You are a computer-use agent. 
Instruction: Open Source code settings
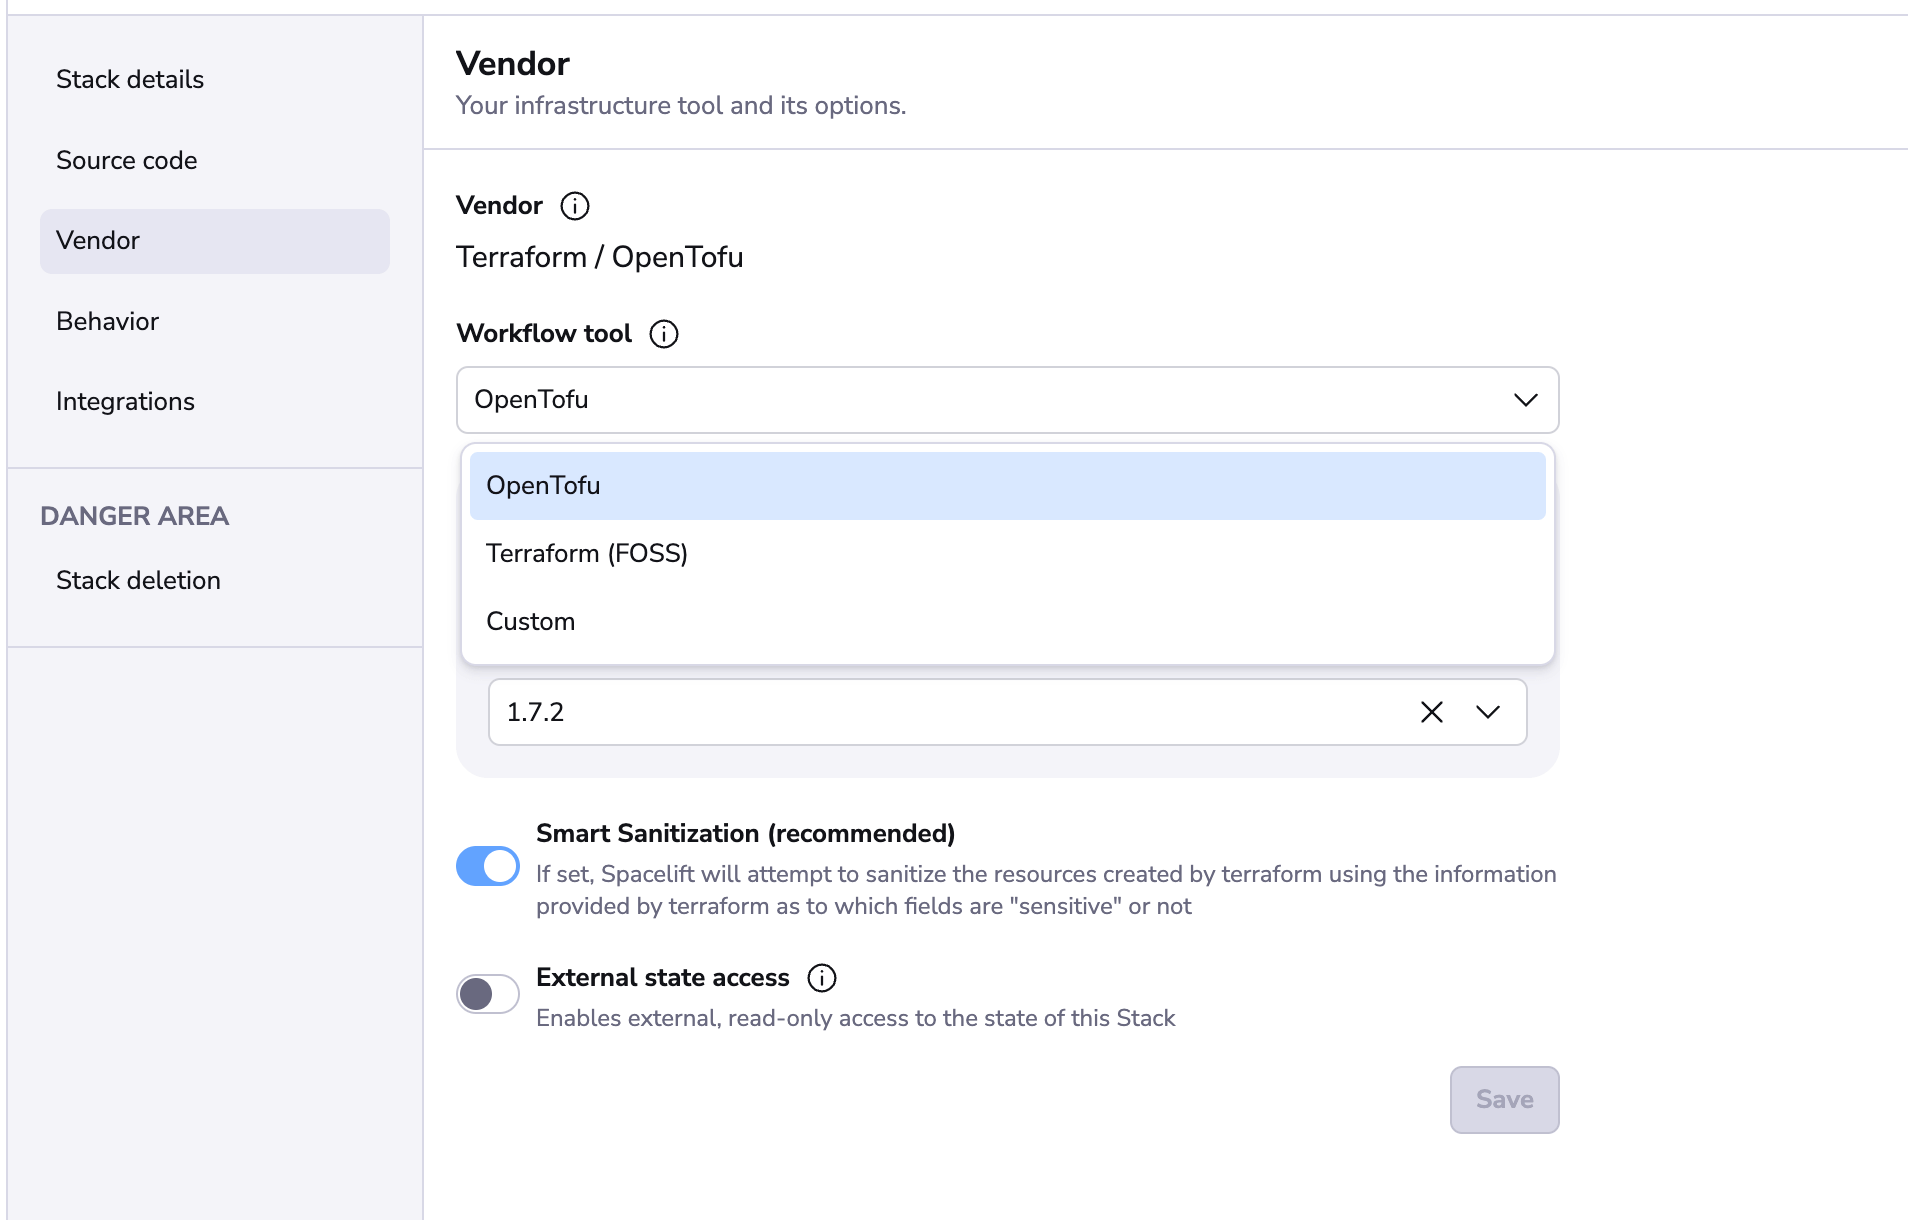coord(126,160)
